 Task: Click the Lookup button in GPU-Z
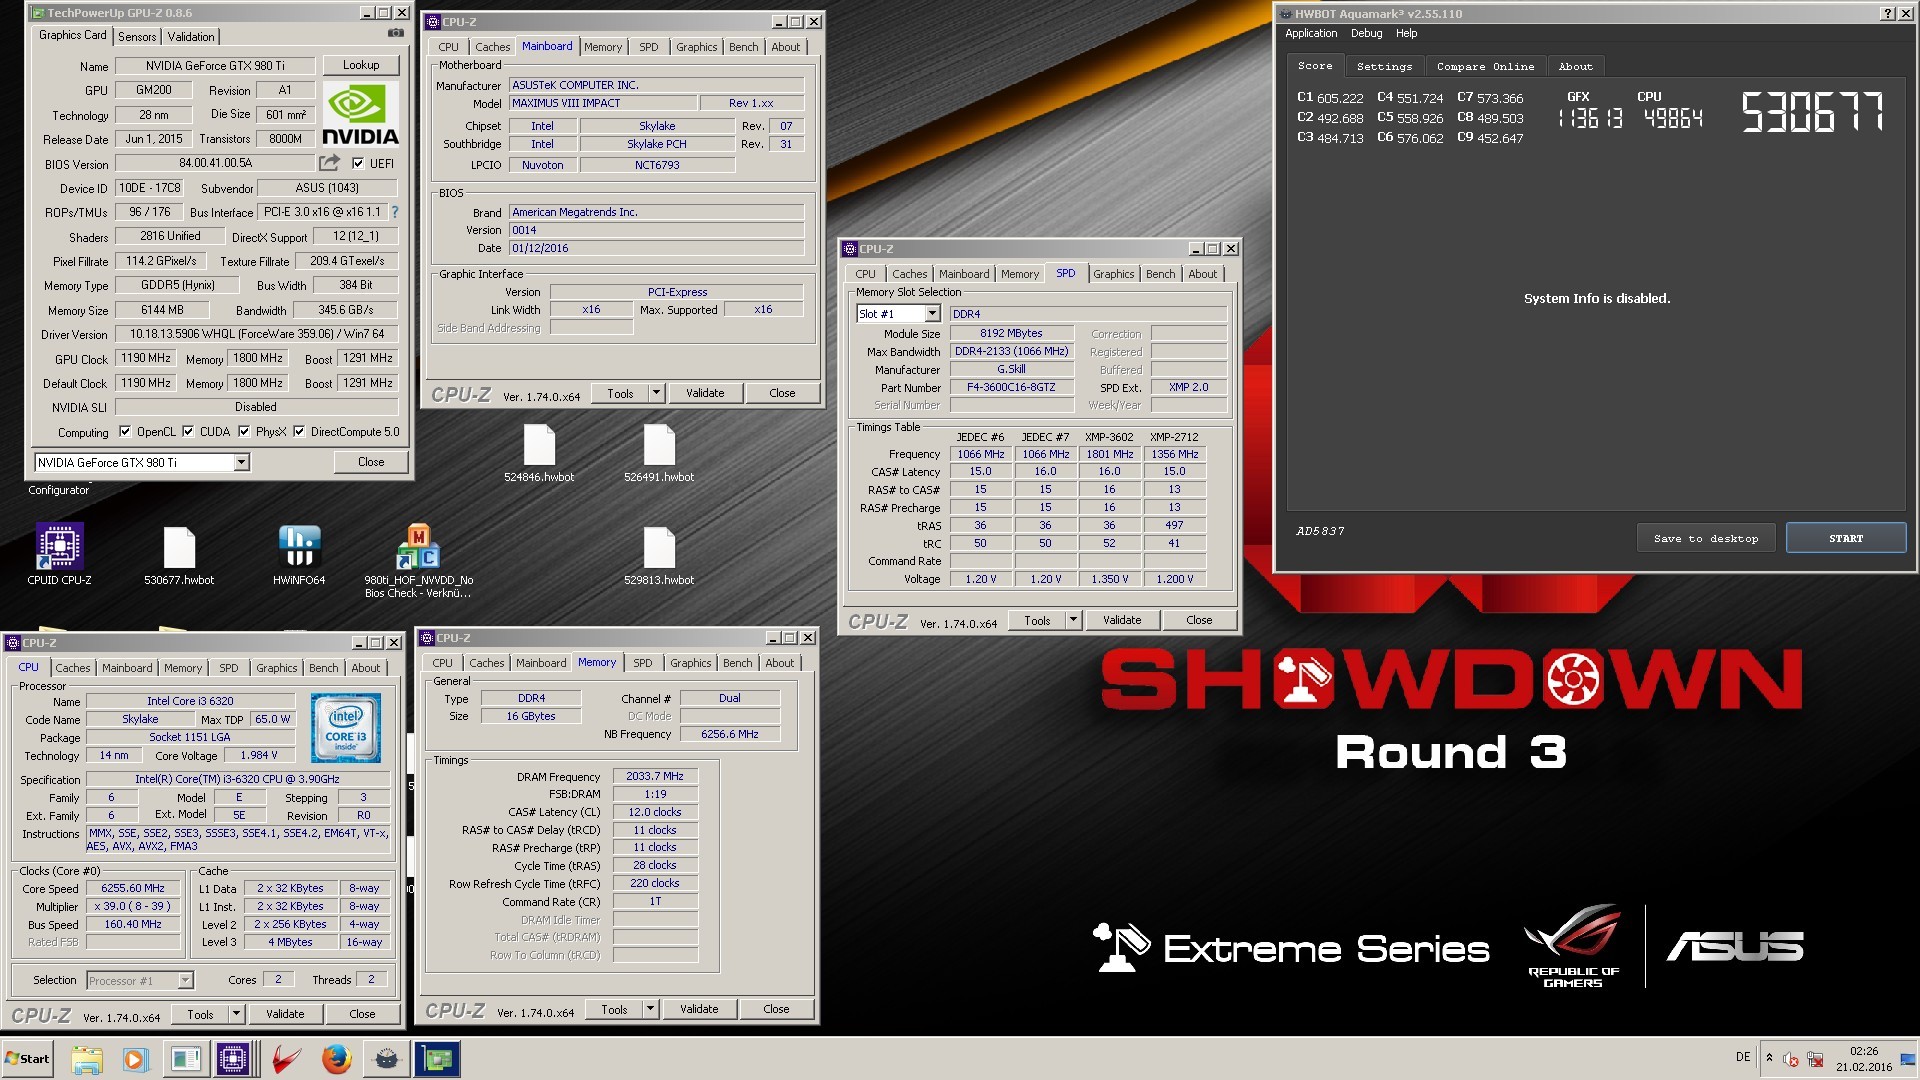point(361,65)
